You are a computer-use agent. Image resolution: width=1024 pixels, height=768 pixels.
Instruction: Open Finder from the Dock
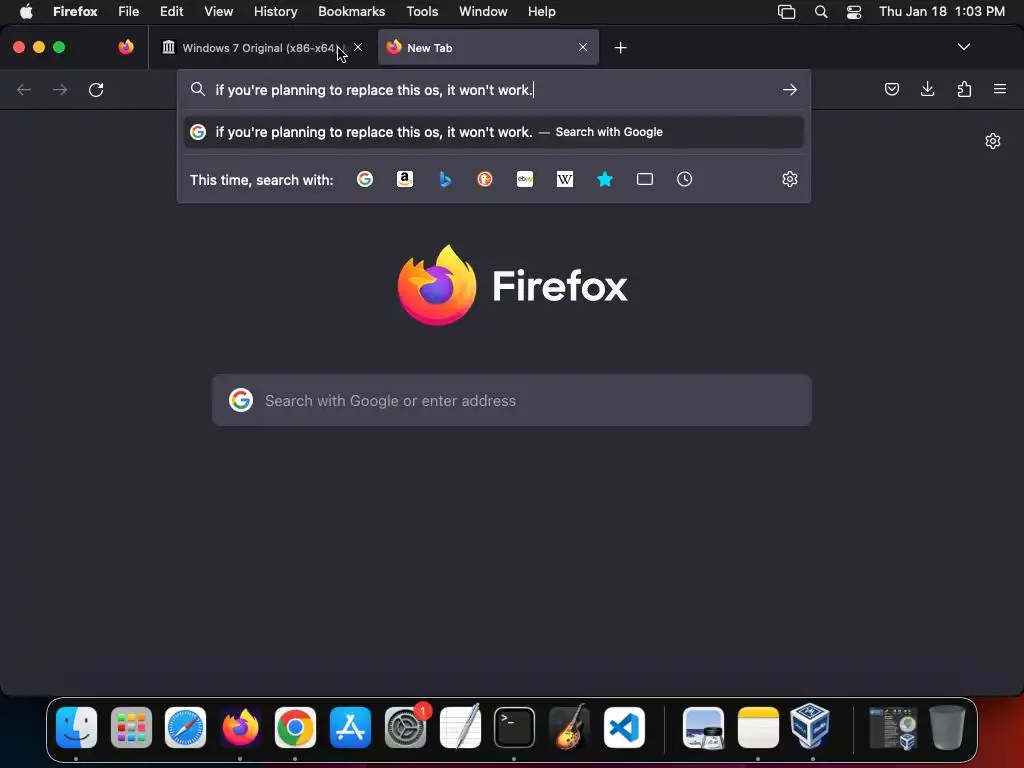tap(76, 727)
